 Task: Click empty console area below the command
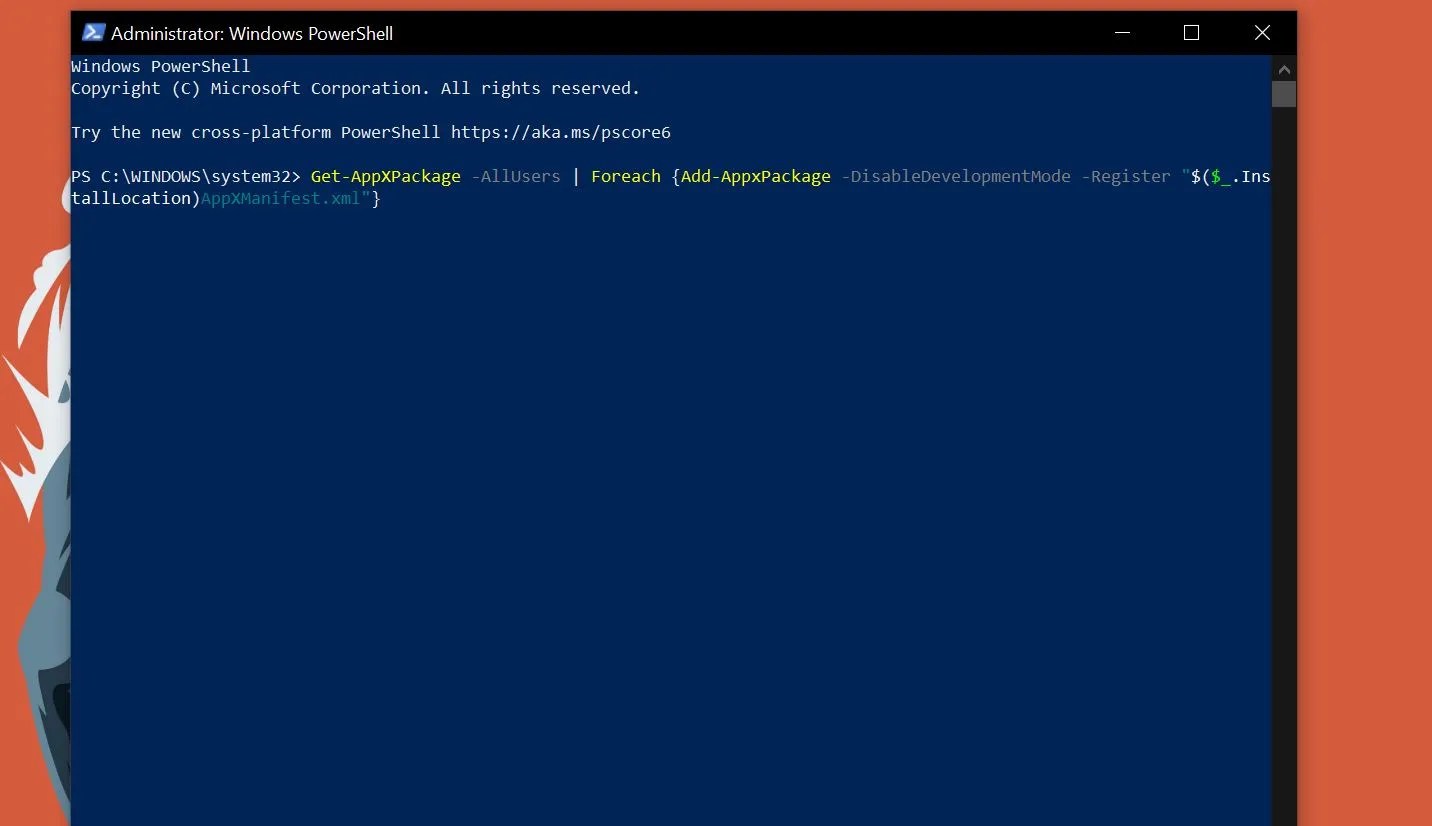click(670, 500)
